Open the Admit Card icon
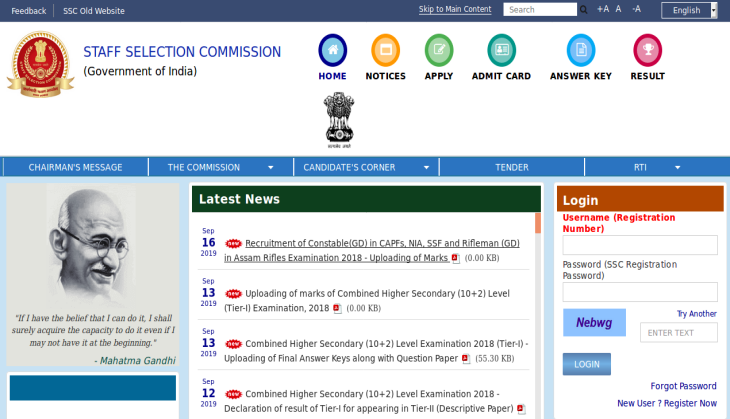730x419 pixels. pyautogui.click(x=501, y=50)
